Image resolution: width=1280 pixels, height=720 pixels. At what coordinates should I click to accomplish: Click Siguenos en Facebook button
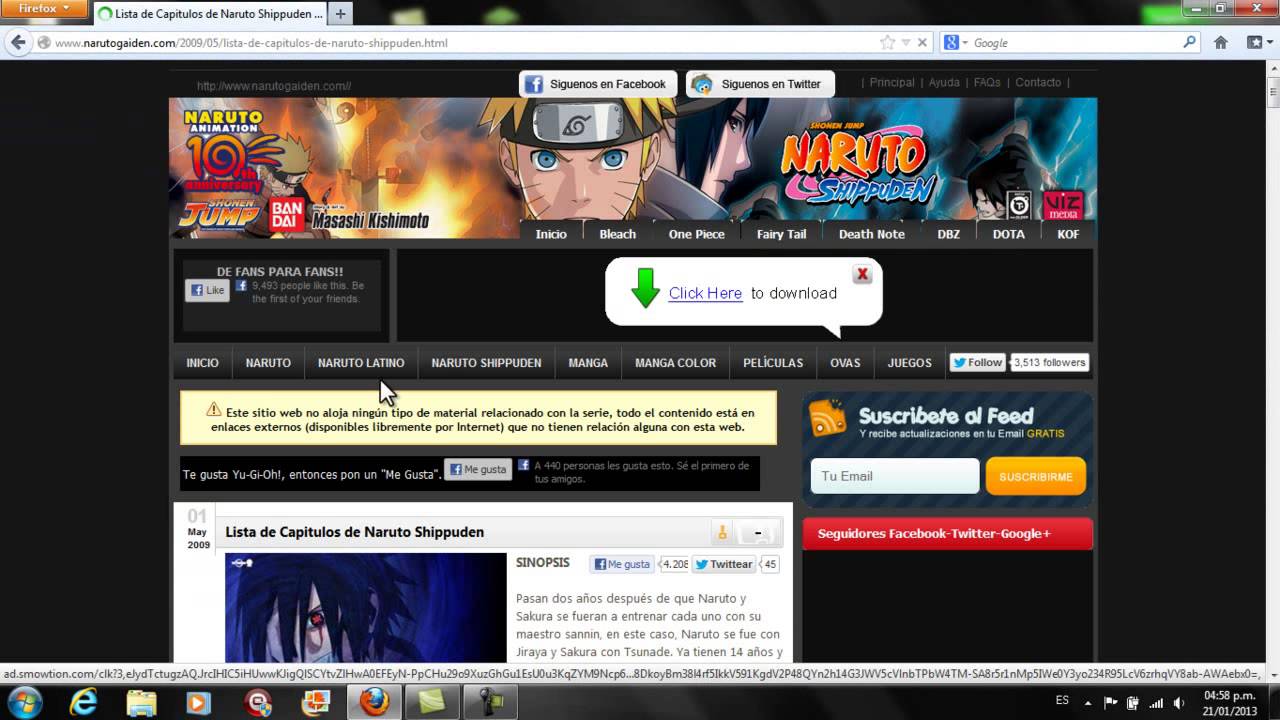pyautogui.click(x=598, y=84)
